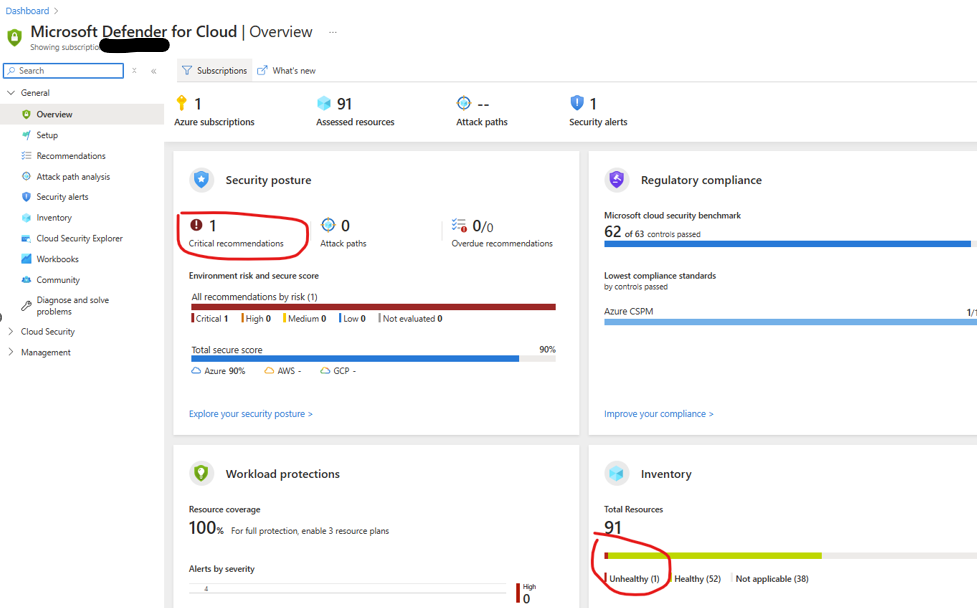Image resolution: width=977 pixels, height=608 pixels.
Task: Click the 1 Critical recommendations tile
Action: tap(236, 233)
